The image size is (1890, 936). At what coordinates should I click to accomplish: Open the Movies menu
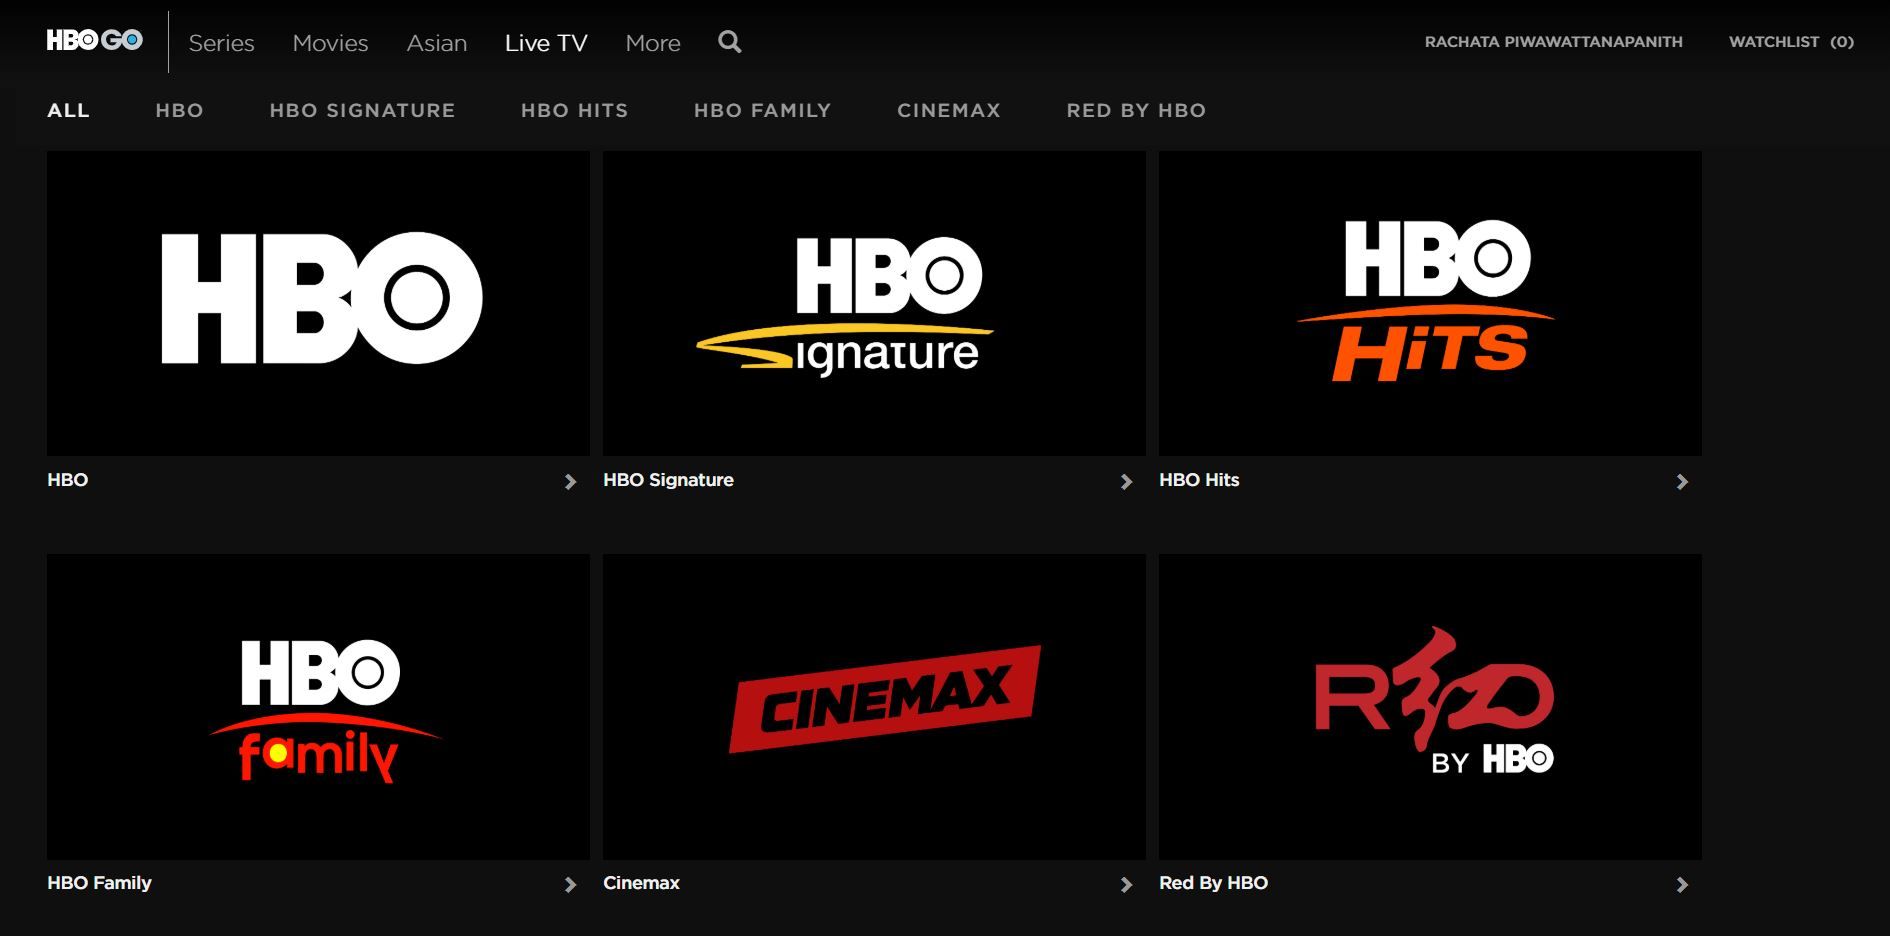tap(330, 42)
